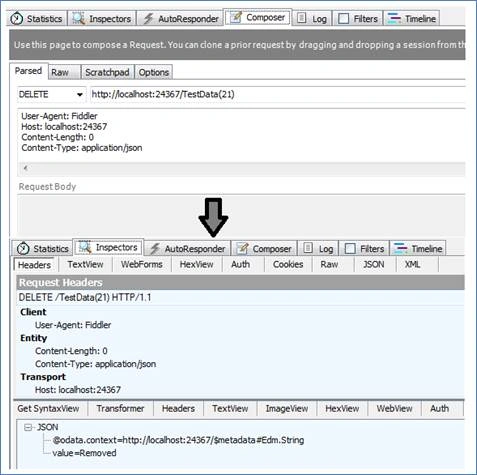The width and height of the screenshot is (477, 475).
Task: Click the AutoResponder lightning icon in top tab bar
Action: pos(148,19)
